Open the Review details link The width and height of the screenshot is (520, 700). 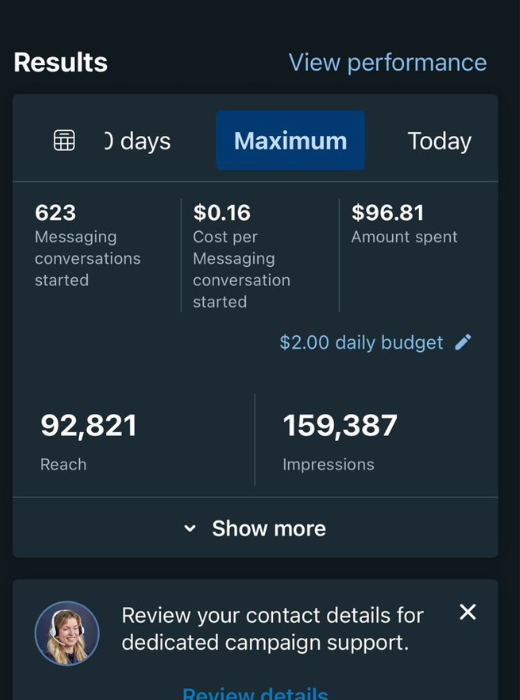pyautogui.click(x=255, y=693)
